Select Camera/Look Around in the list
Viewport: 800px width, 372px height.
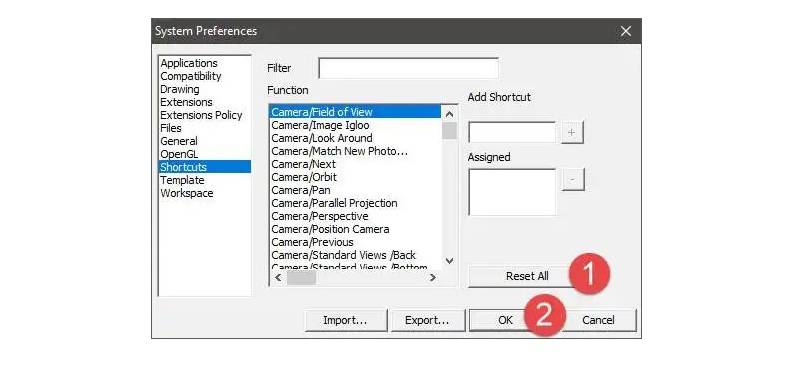point(355,138)
